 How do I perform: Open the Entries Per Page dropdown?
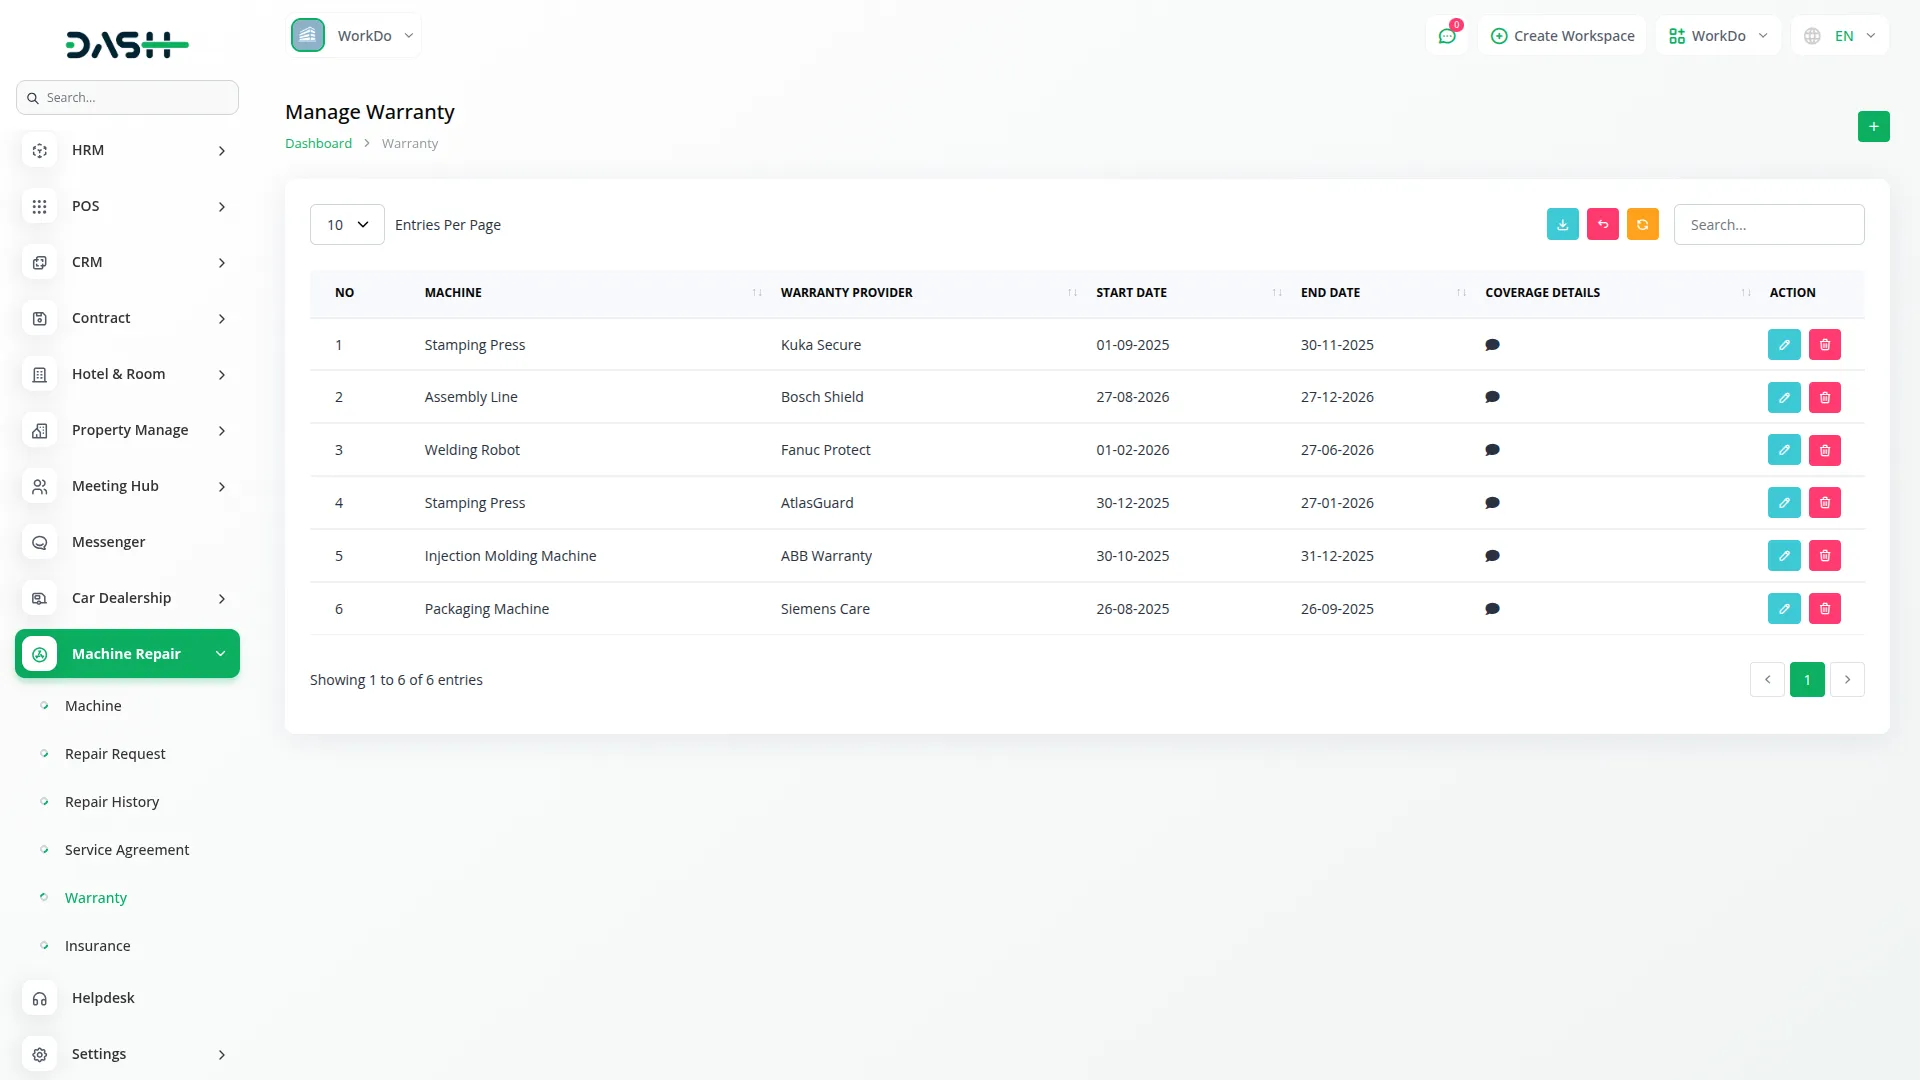click(x=346, y=224)
